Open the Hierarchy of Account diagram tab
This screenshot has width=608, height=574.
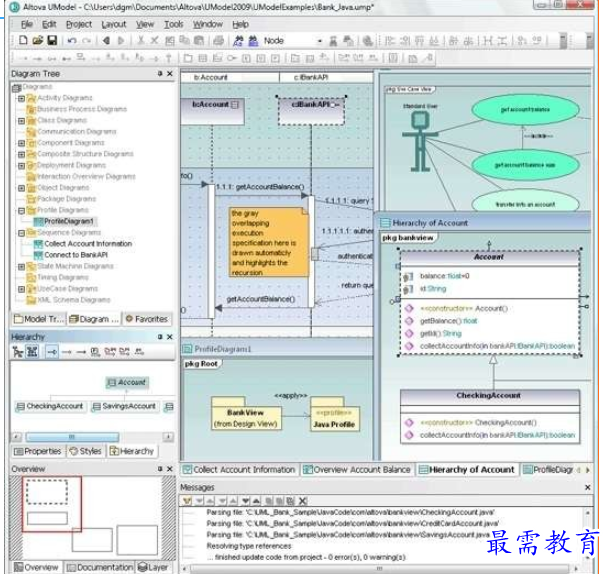(x=467, y=470)
